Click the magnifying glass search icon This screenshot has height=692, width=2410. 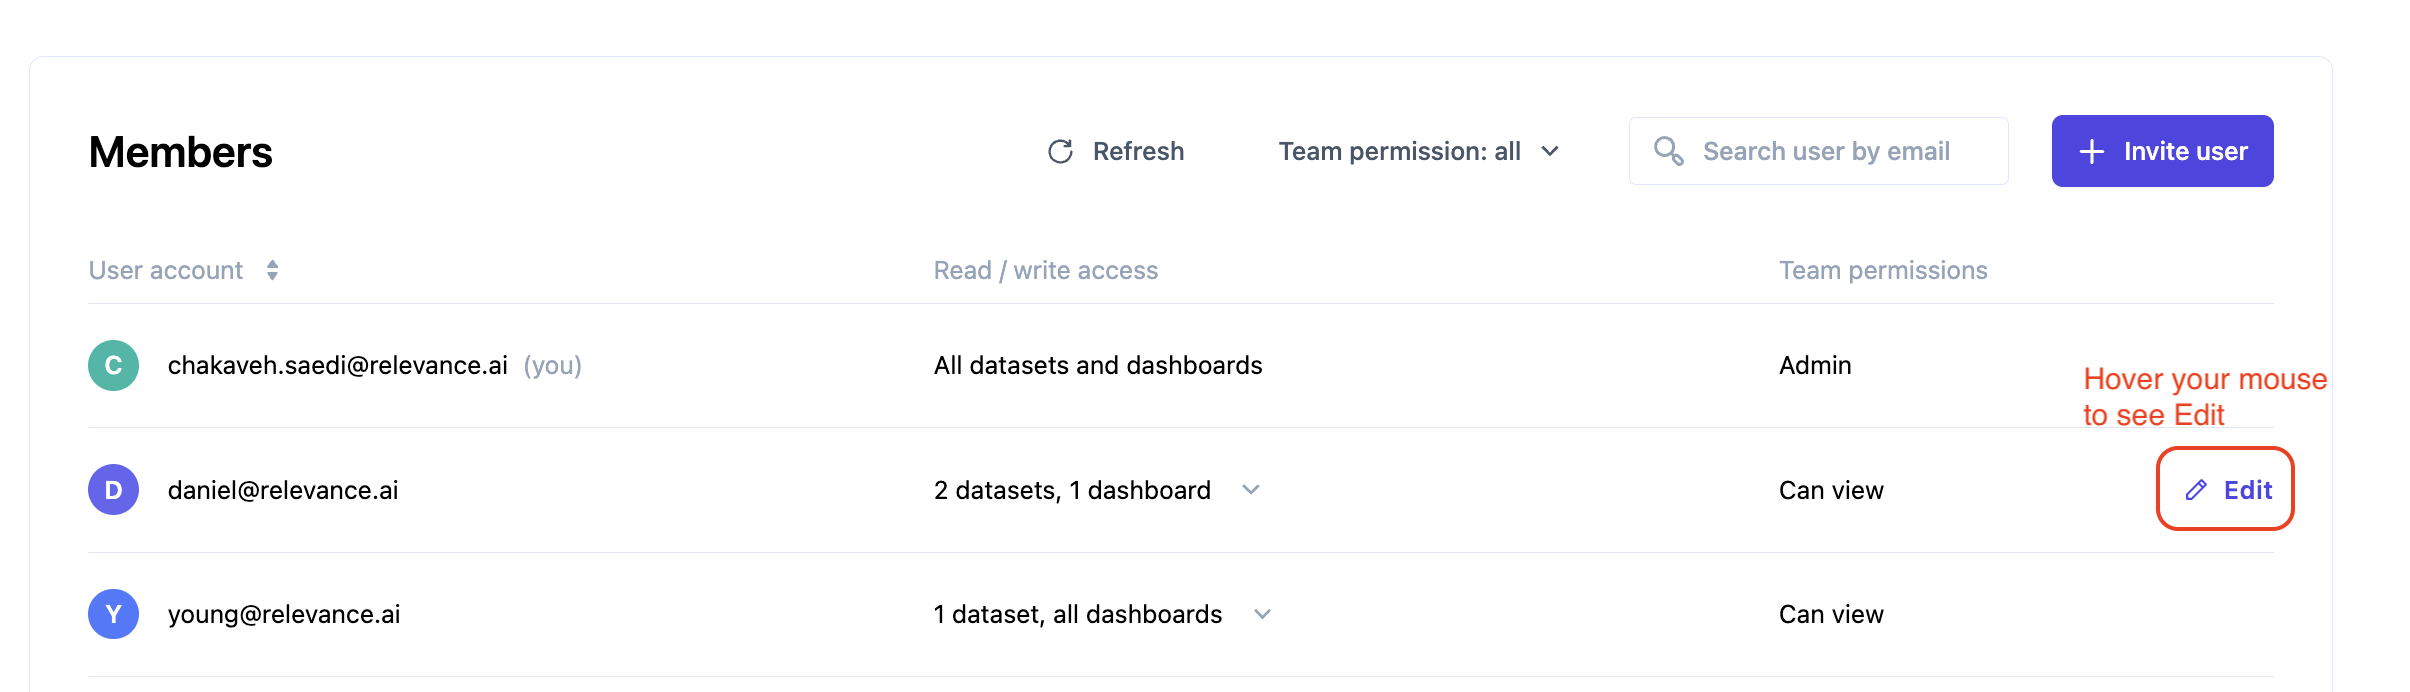coord(1668,151)
